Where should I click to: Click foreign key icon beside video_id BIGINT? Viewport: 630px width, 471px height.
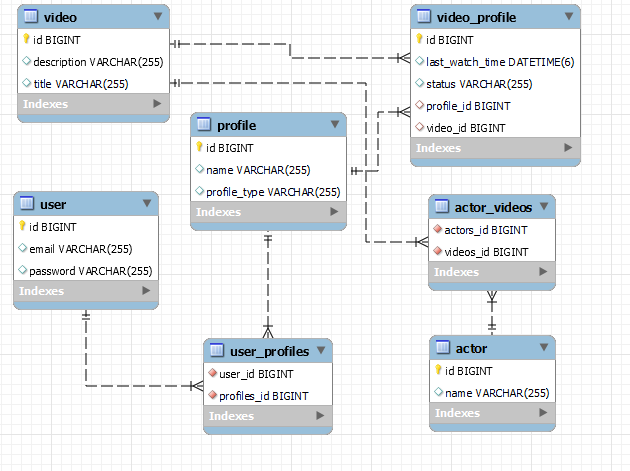(x=419, y=127)
